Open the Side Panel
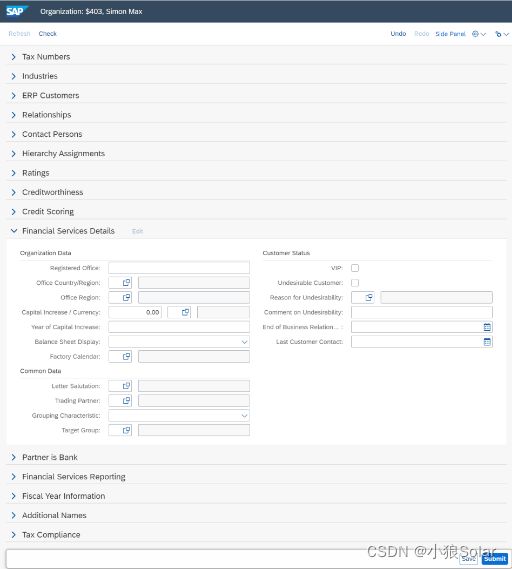 click(450, 34)
